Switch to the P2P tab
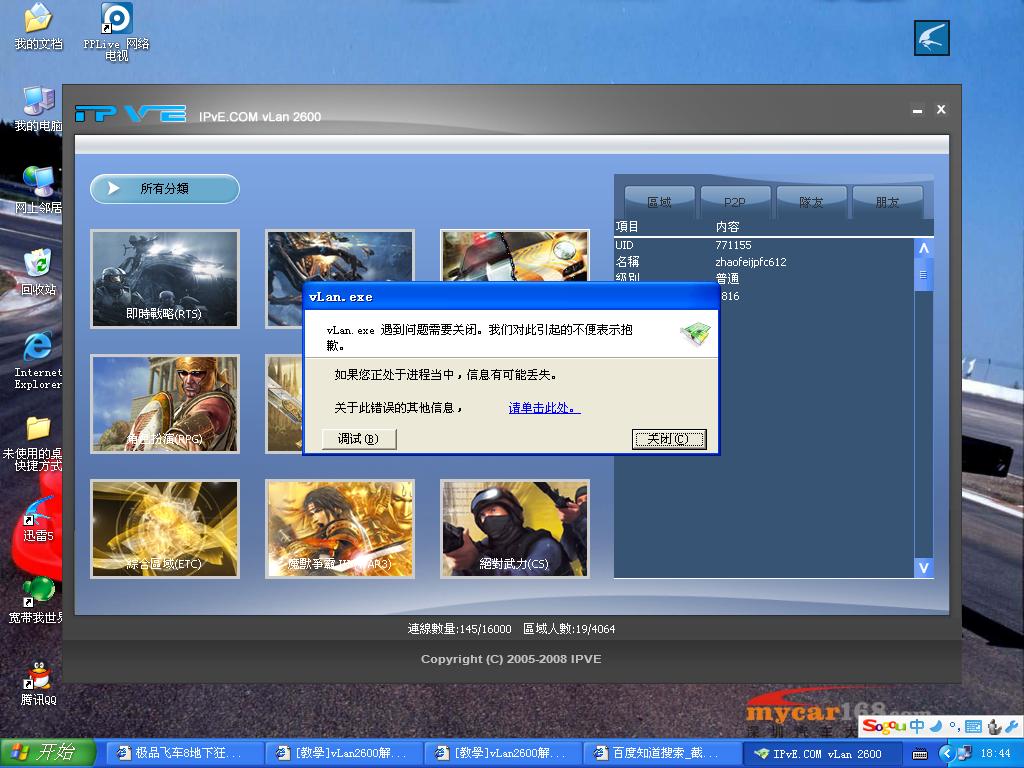This screenshot has width=1024, height=768. 735,201
